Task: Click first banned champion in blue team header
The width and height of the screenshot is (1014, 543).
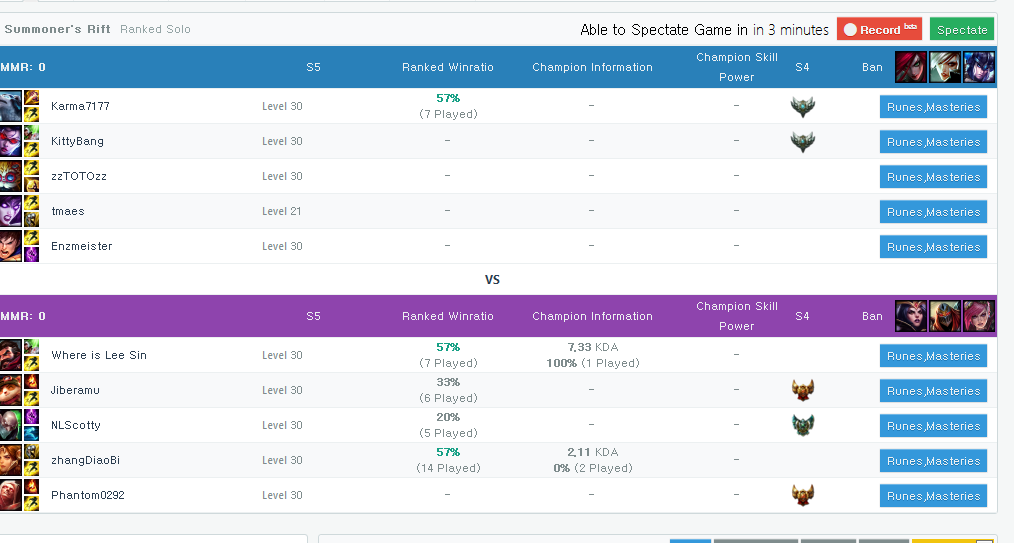Action: click(x=911, y=67)
